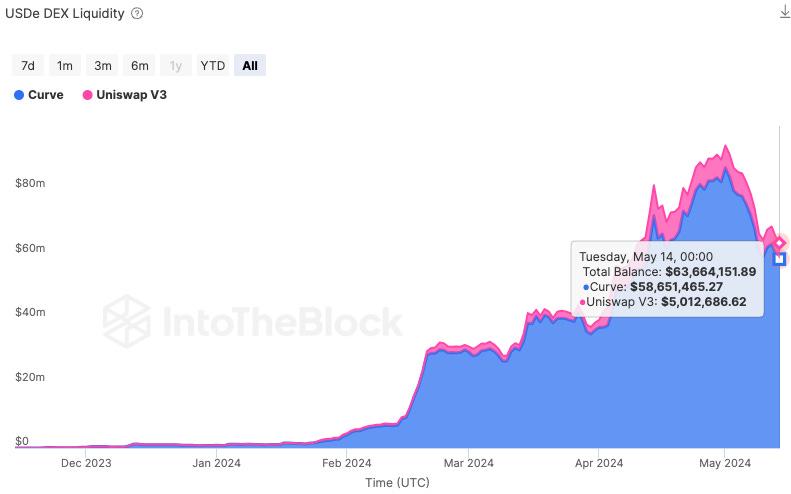Click the May 2024 x-axis label

click(724, 463)
